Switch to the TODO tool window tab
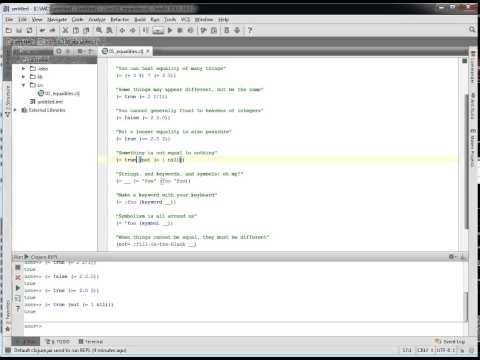This screenshot has width=480, height=360. tap(58, 342)
